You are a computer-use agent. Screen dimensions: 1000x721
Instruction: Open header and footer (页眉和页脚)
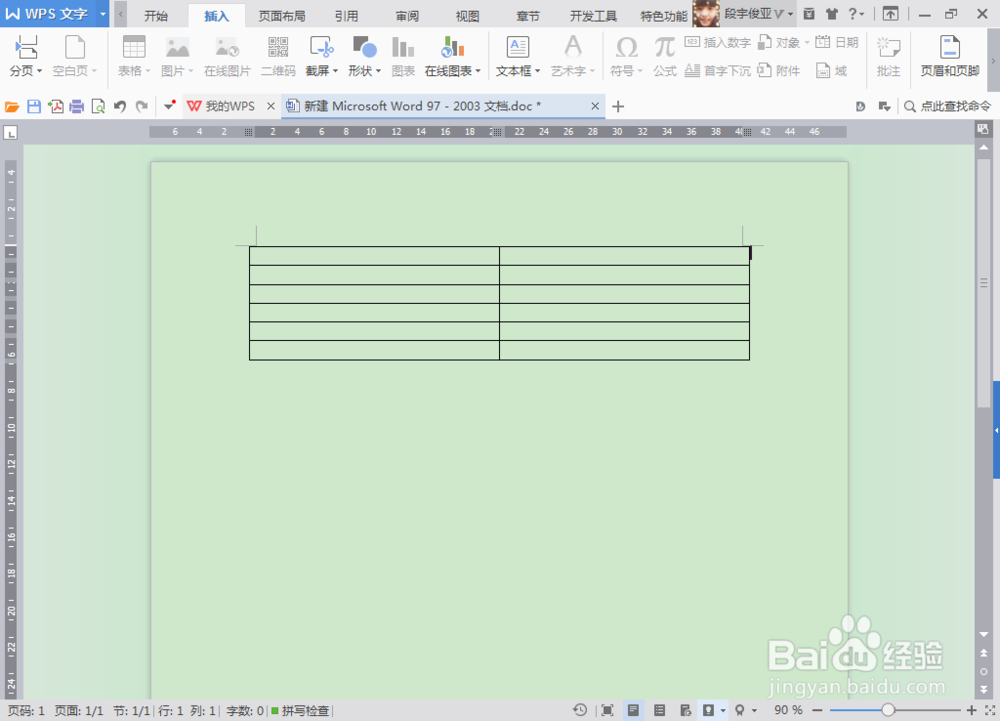coord(950,55)
